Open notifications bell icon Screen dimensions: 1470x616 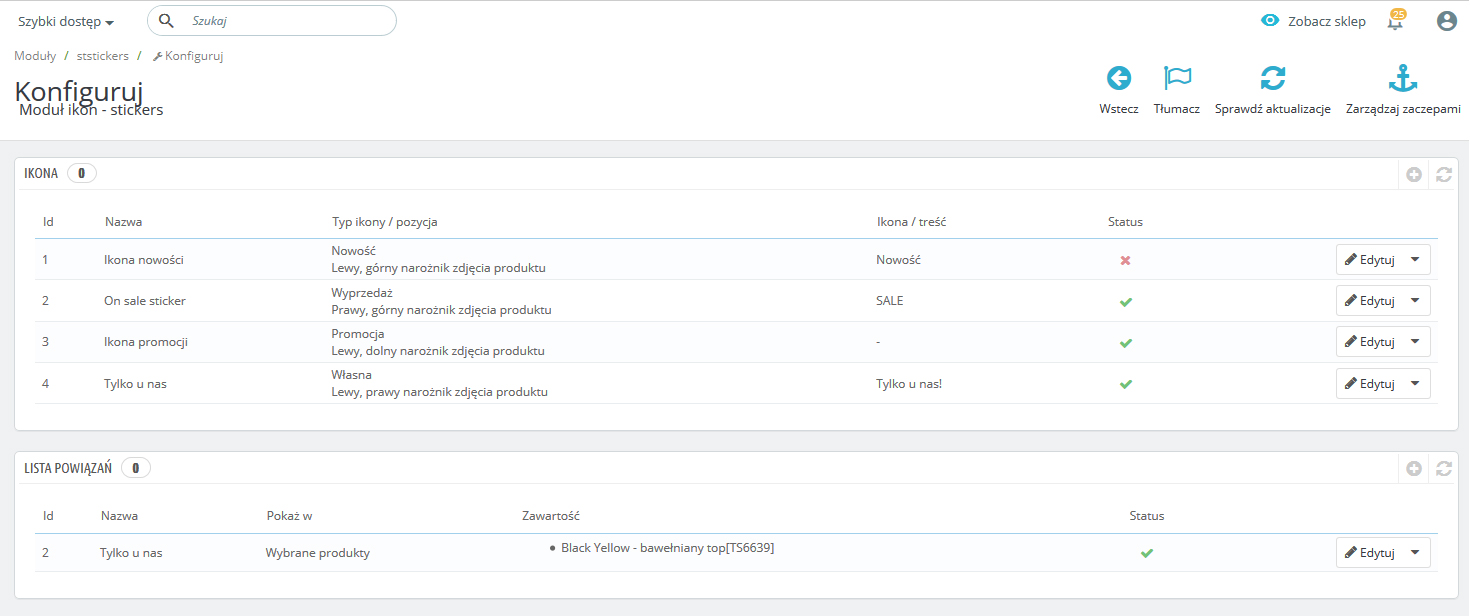click(1396, 21)
